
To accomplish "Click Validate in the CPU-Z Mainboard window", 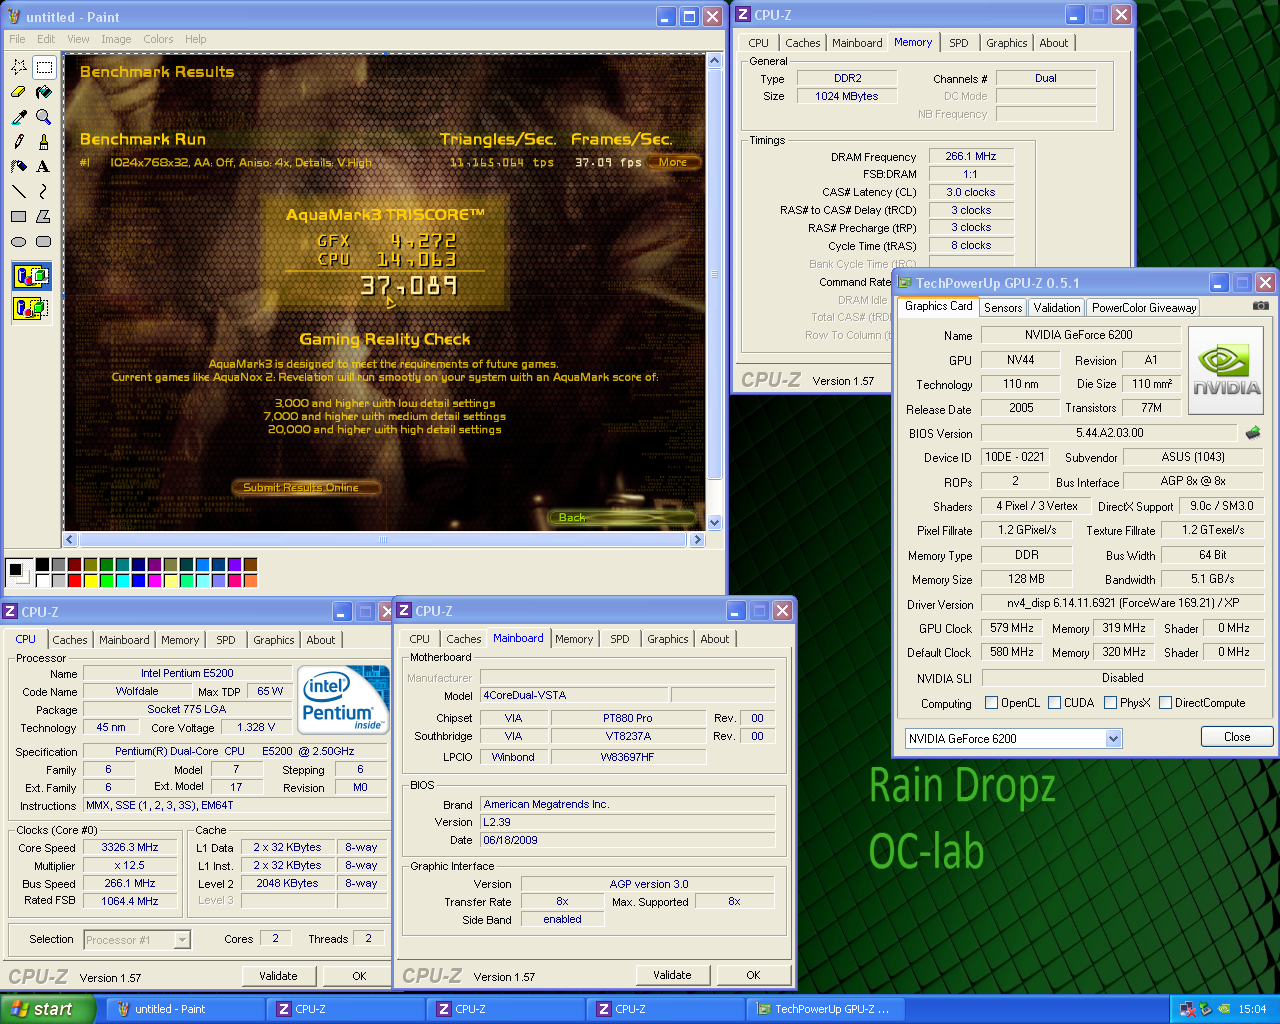I will (672, 975).
